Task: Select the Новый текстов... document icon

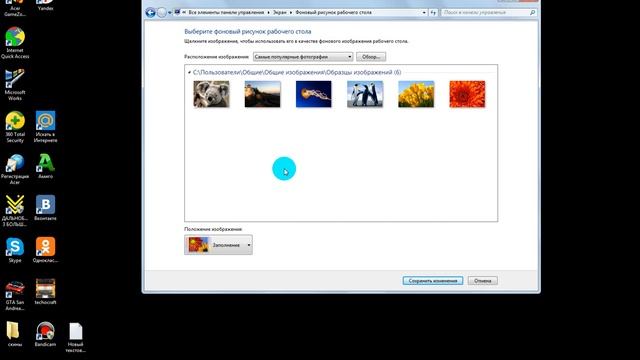Action: (x=76, y=337)
